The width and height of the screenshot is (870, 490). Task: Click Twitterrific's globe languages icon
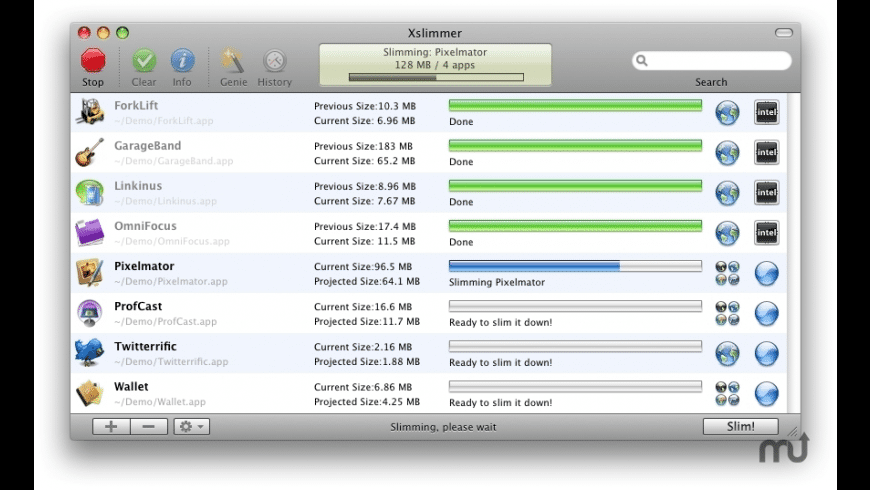coord(727,353)
